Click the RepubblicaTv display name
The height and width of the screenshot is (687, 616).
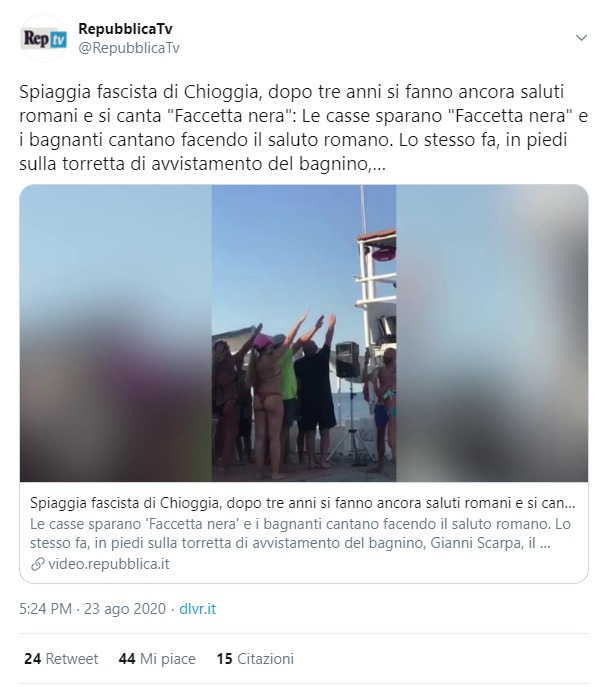(x=125, y=28)
